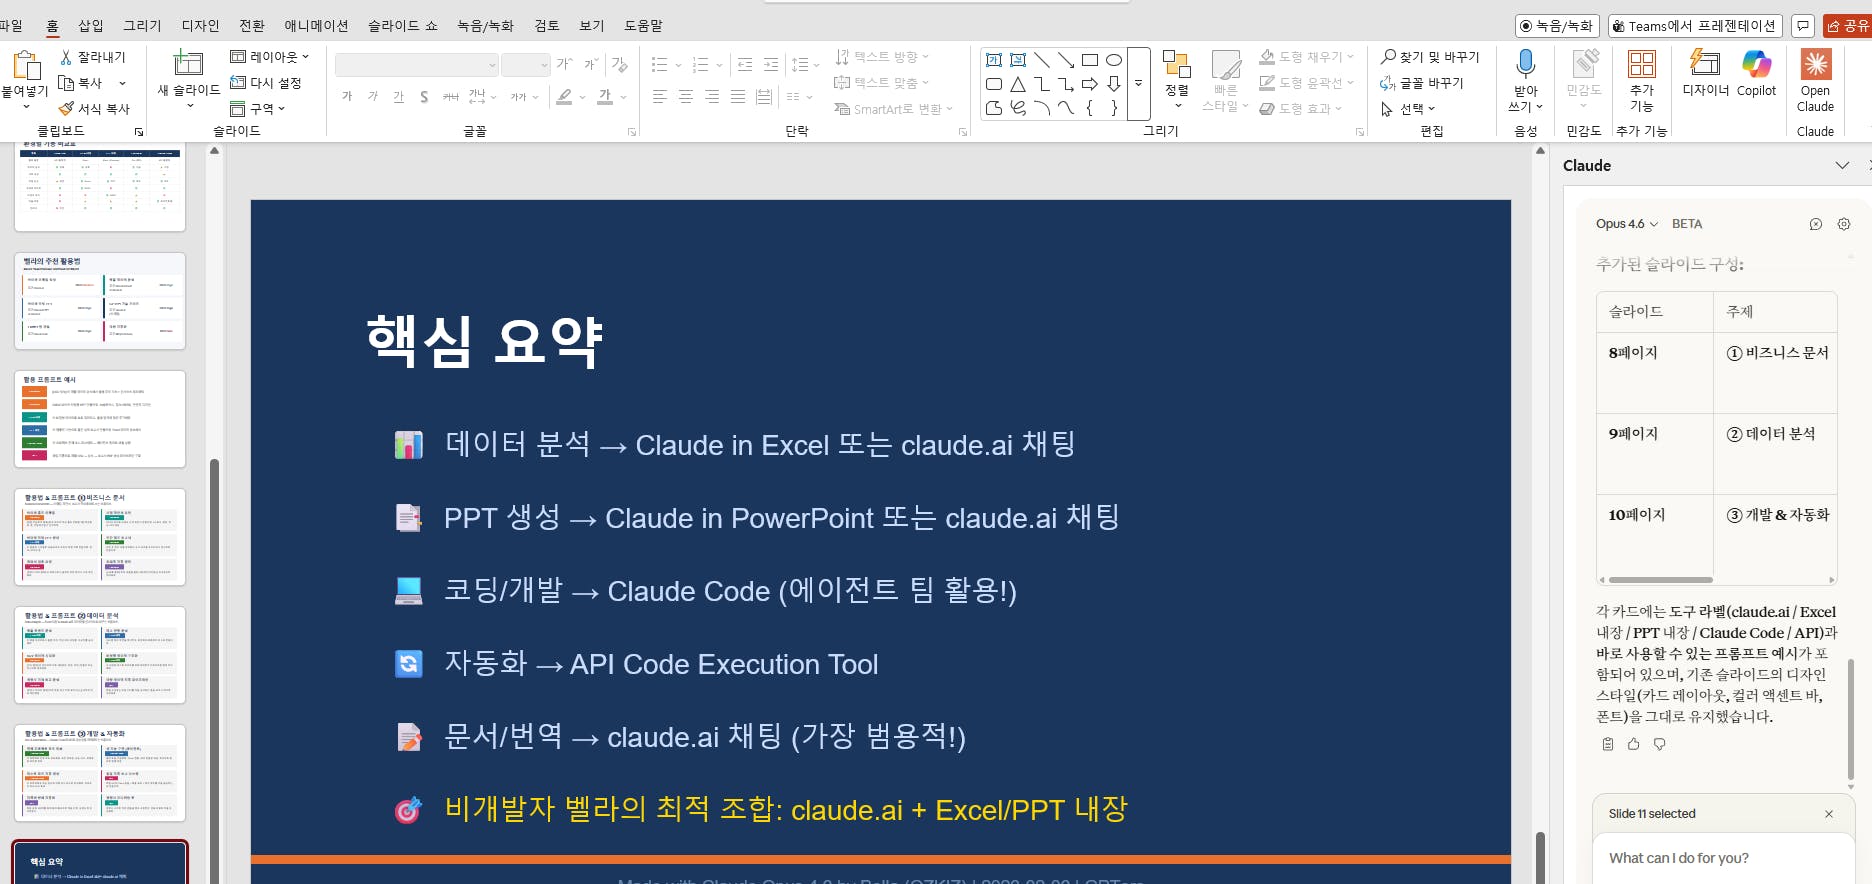Toggle left text alignment
The height and width of the screenshot is (884, 1872).
click(660, 96)
